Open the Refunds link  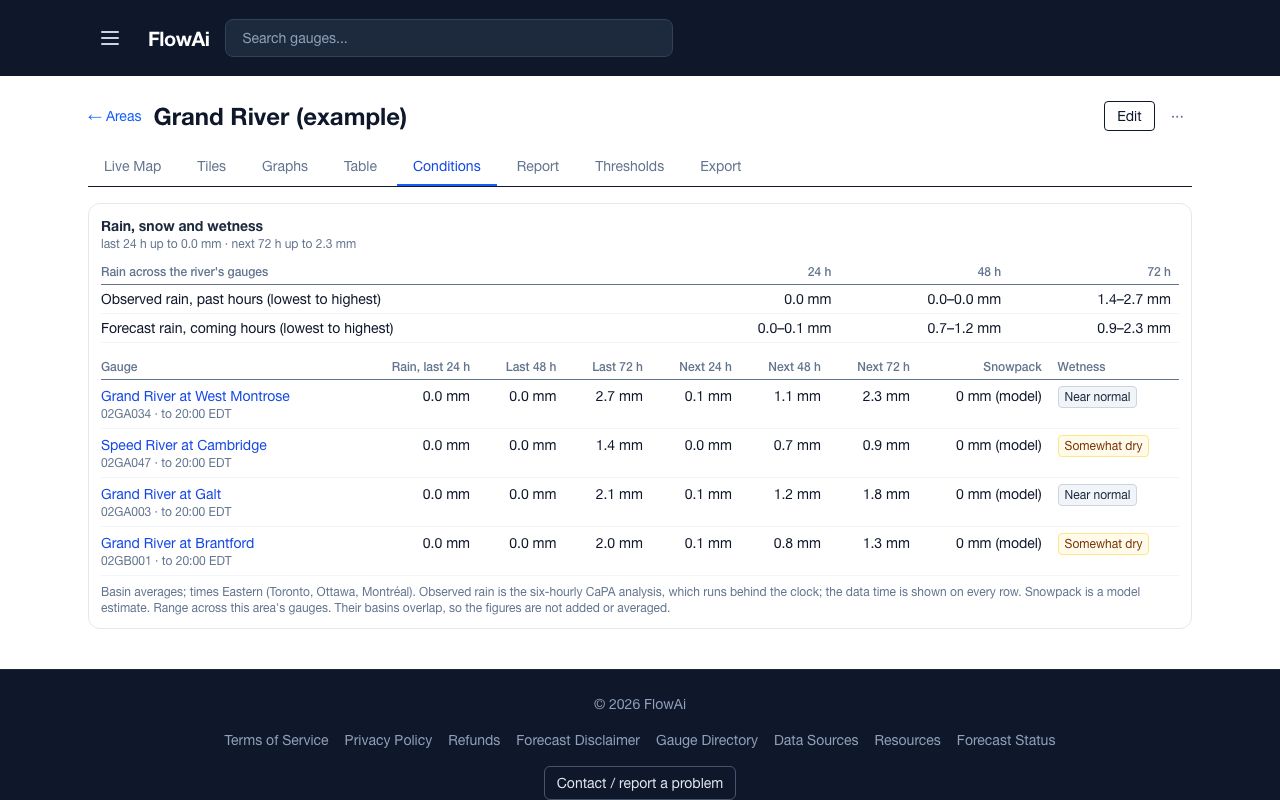[474, 740]
